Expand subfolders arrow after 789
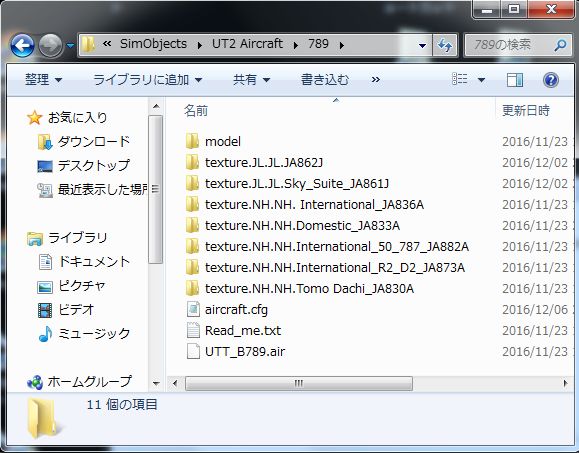The image size is (579, 453). (342, 45)
